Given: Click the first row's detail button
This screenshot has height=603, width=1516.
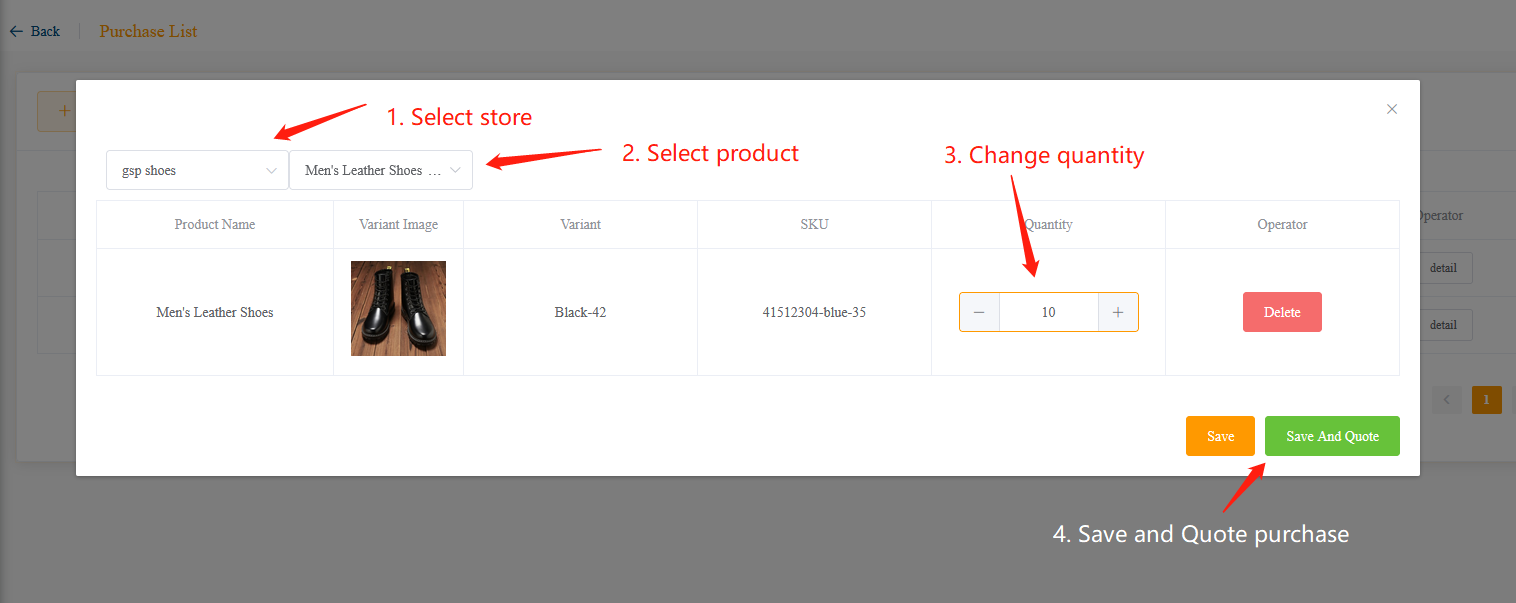Looking at the screenshot, I should [1443, 268].
